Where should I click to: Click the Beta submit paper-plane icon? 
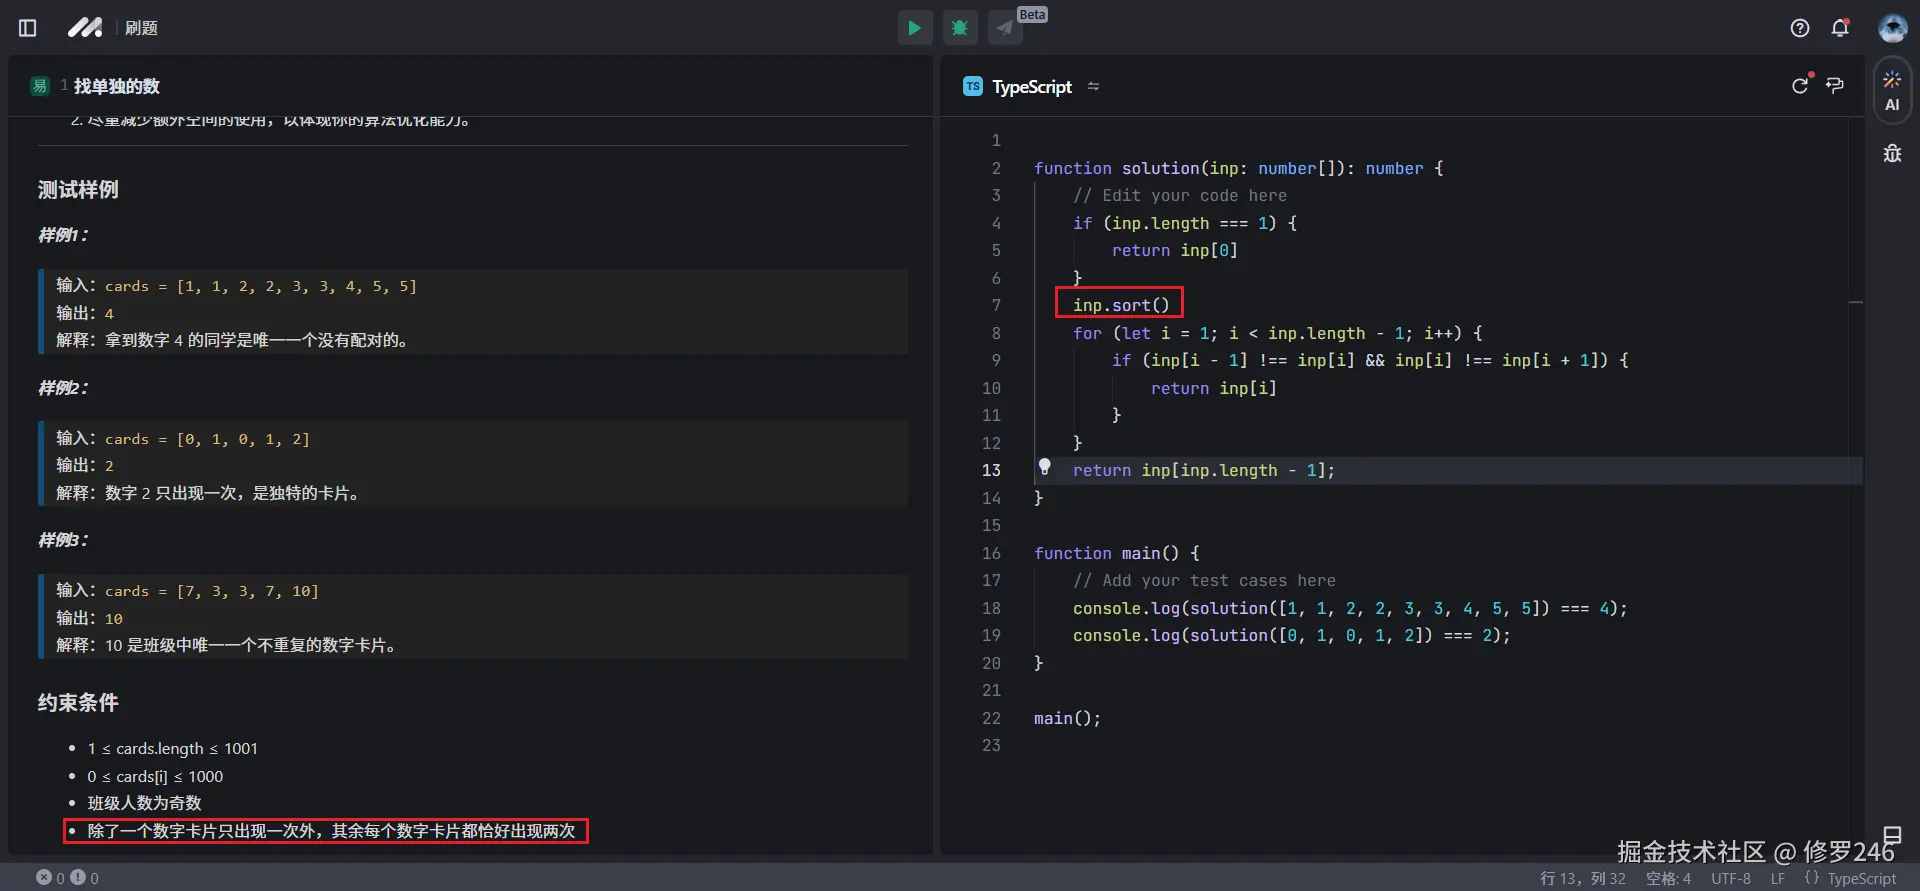click(x=1005, y=28)
